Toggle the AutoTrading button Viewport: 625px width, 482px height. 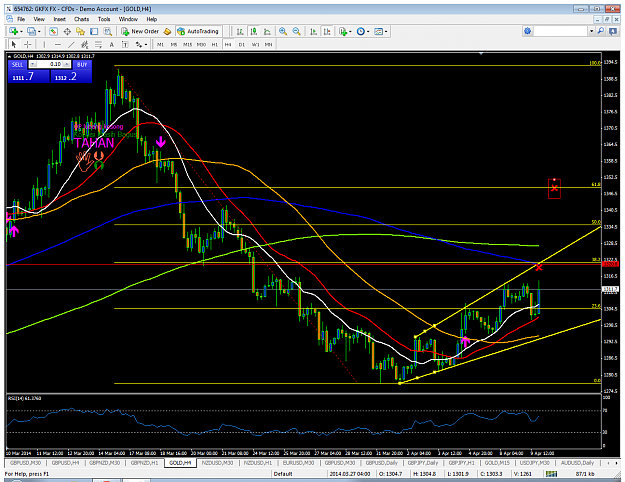pyautogui.click(x=198, y=31)
